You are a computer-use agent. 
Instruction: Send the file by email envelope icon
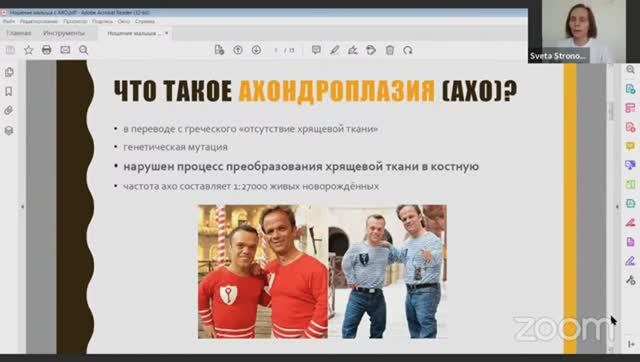65,50
